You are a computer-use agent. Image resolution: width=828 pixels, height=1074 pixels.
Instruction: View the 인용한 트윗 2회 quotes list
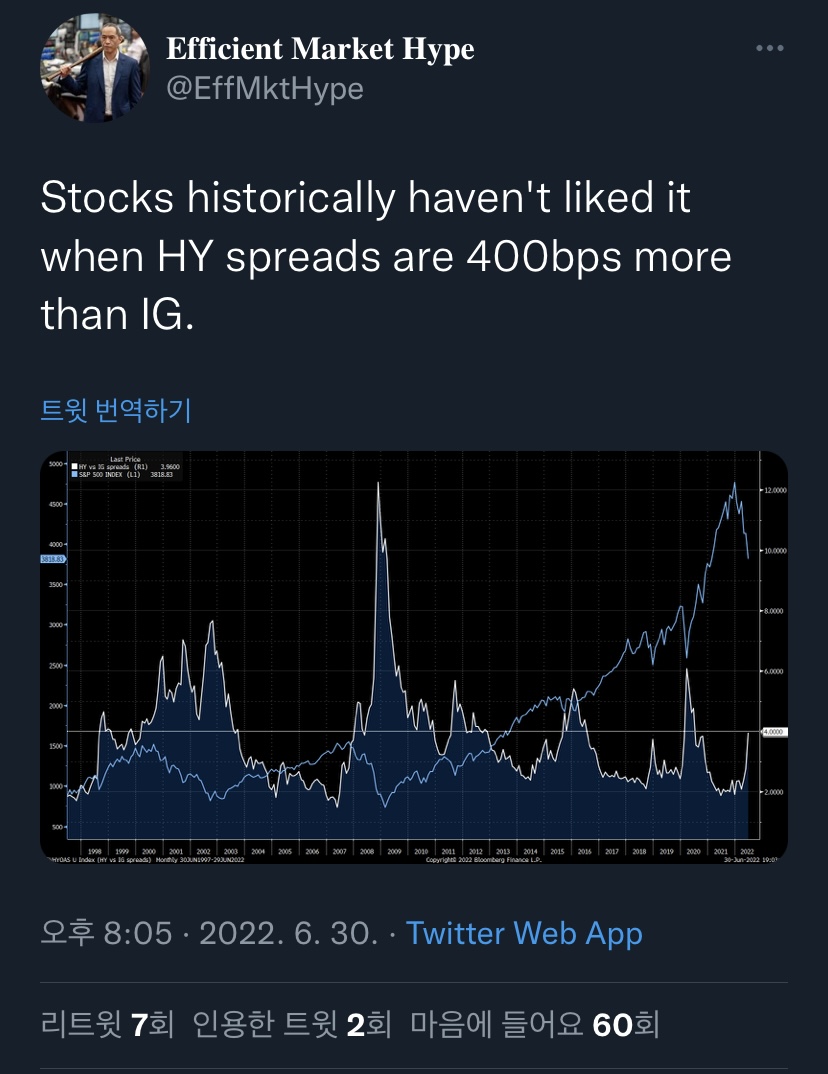[292, 1025]
